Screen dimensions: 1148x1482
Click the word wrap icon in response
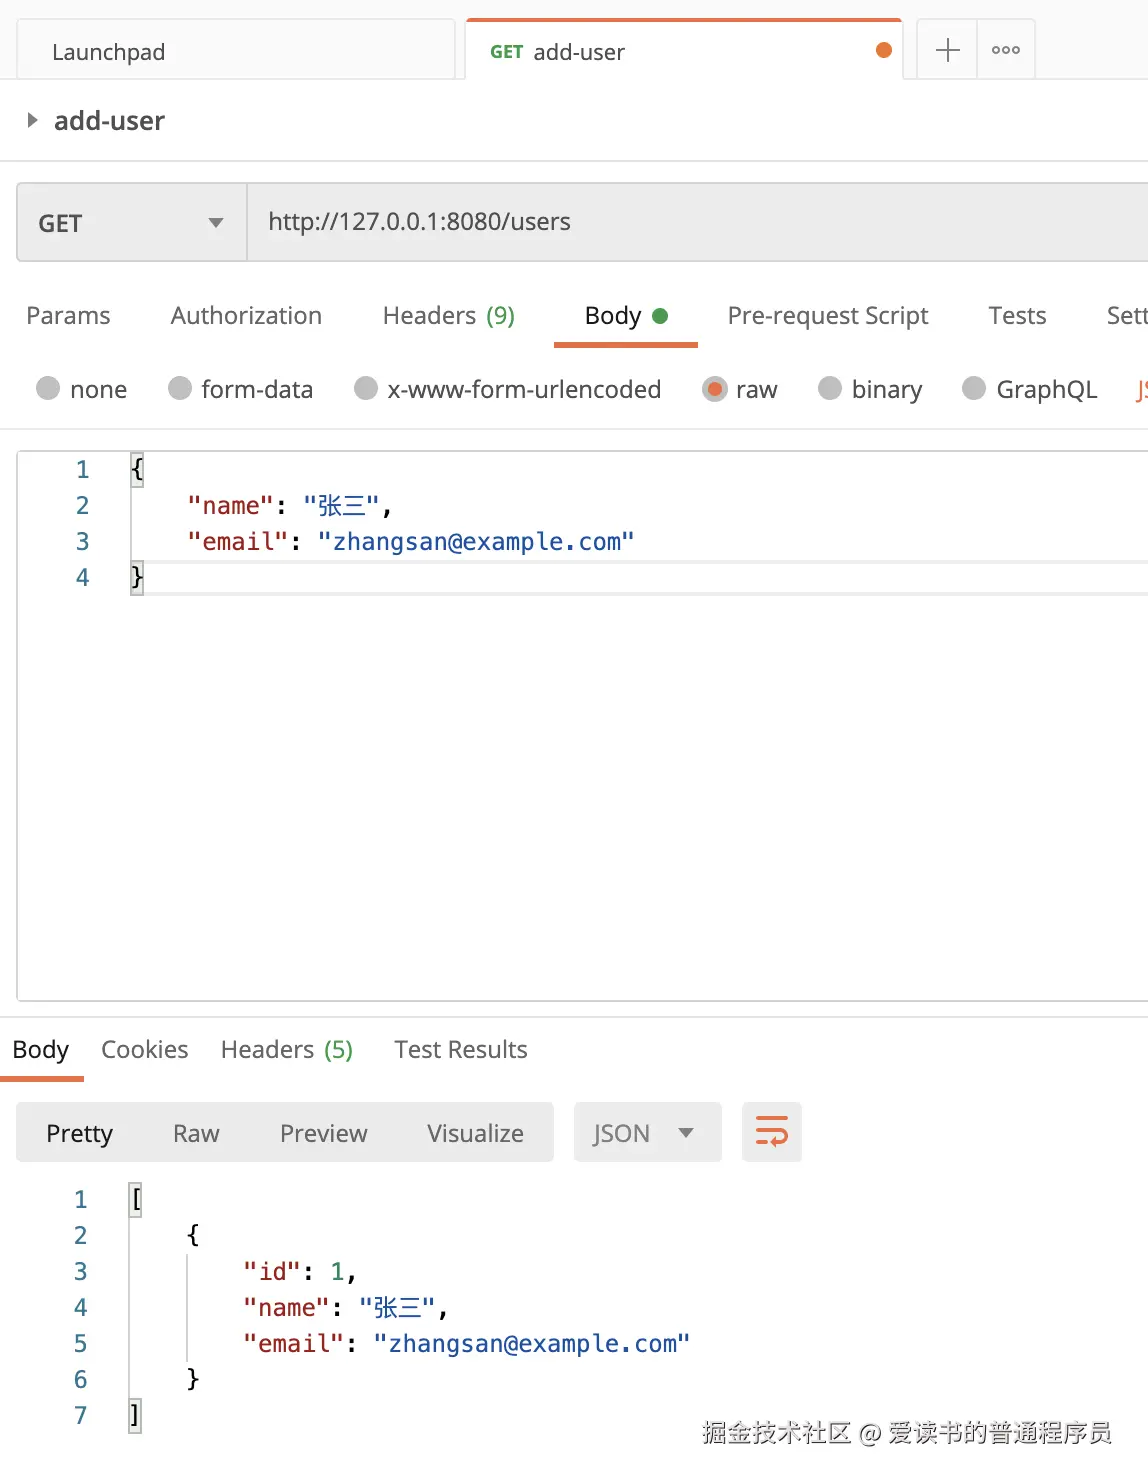[771, 1132]
